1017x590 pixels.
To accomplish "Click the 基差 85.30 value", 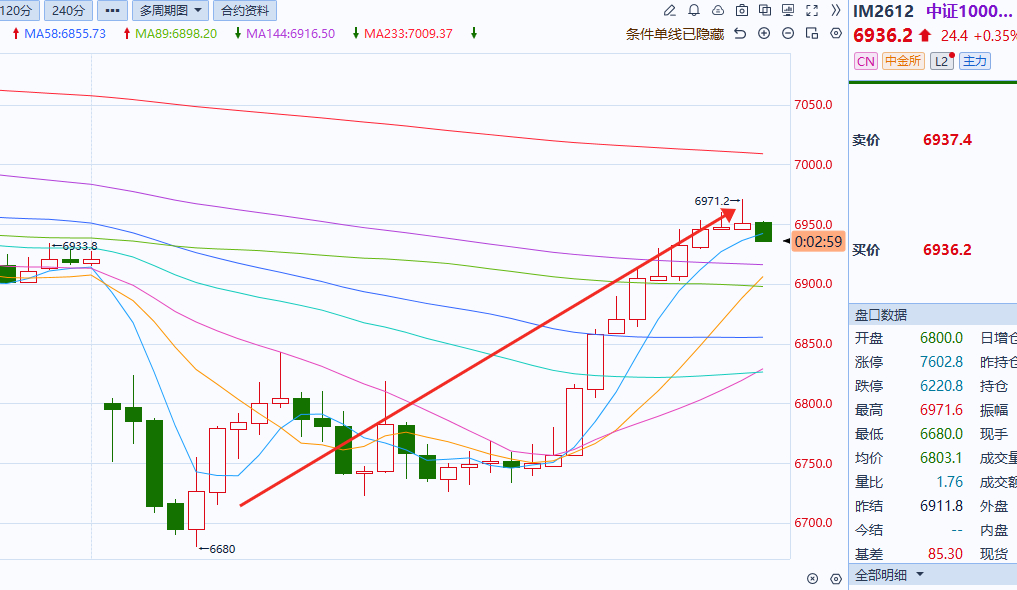I will tap(945, 554).
